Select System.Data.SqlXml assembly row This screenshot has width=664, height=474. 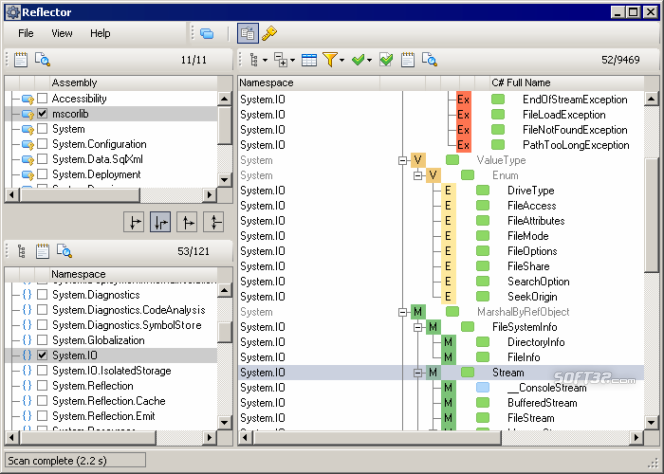click(x=111, y=159)
